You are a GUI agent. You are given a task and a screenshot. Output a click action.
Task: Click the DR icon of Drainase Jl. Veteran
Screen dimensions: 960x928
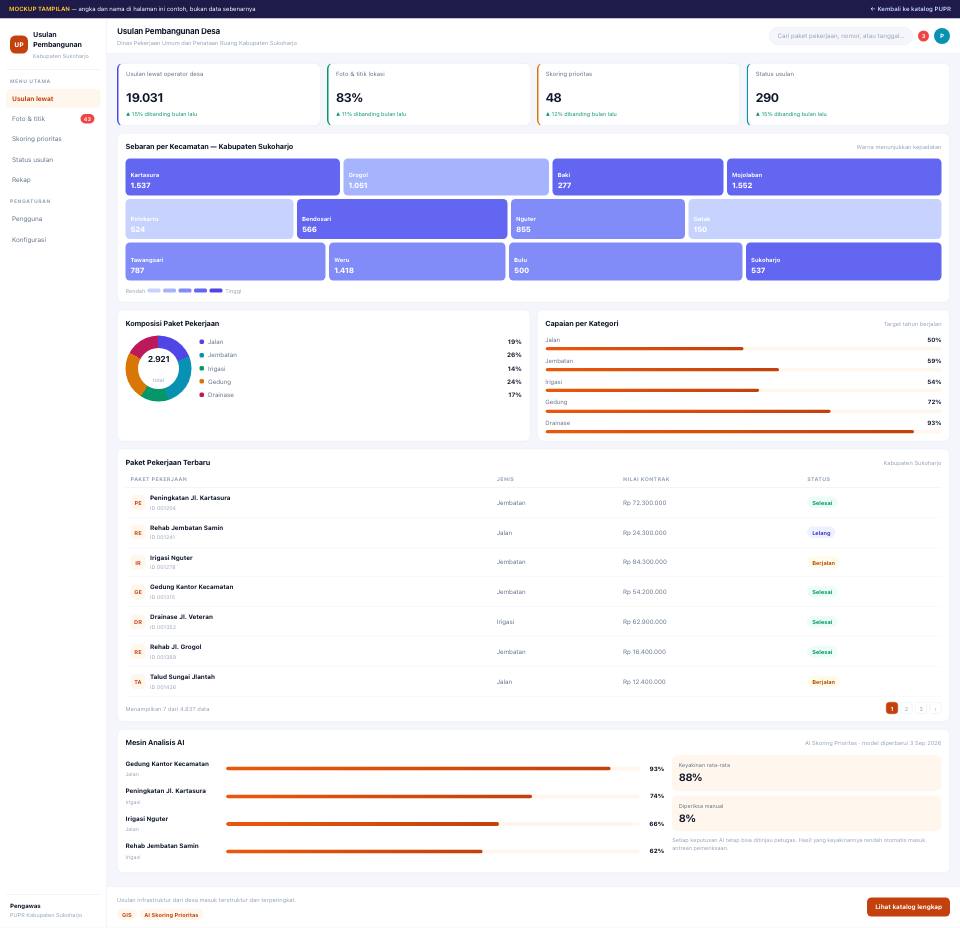pyautogui.click(x=138, y=622)
